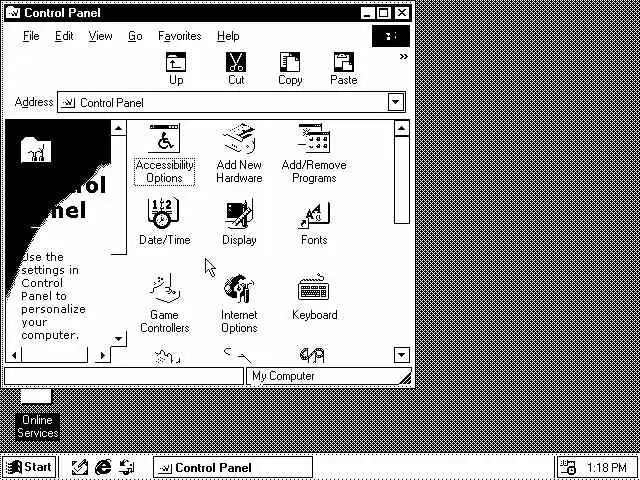The height and width of the screenshot is (480, 640).
Task: Open the Add New Hardware icon
Action: 239,154
